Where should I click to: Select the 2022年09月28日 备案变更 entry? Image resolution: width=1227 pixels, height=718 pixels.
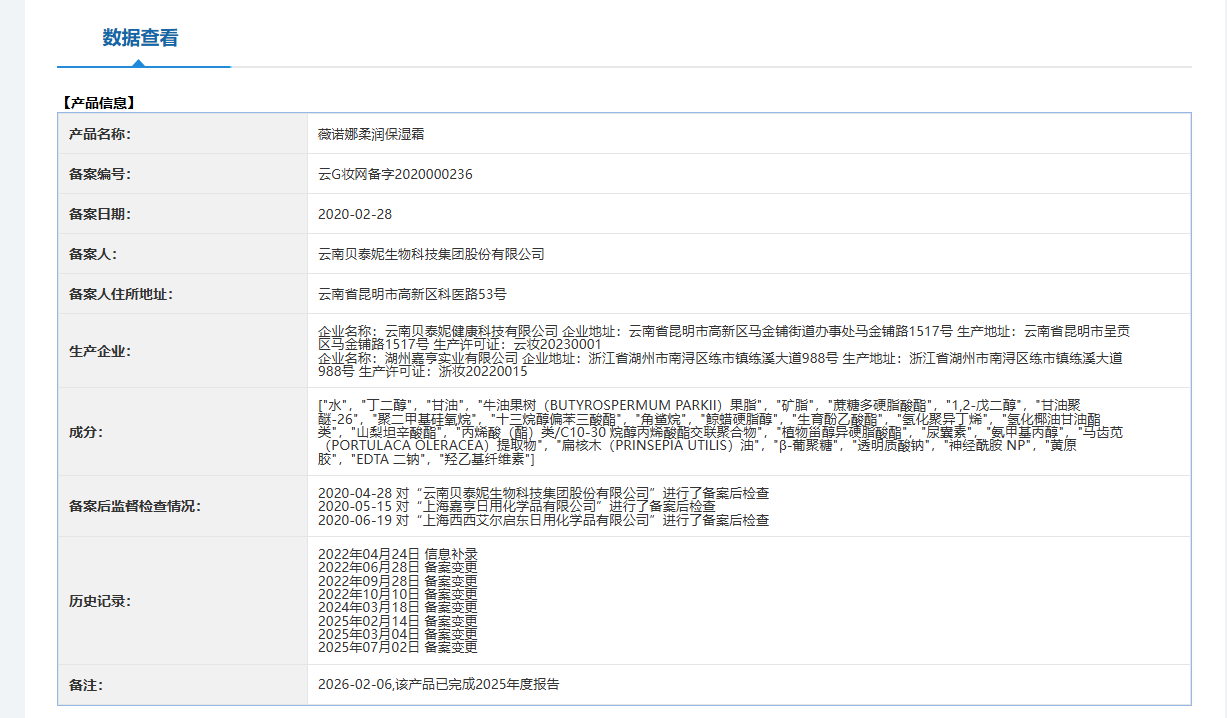click(x=397, y=581)
